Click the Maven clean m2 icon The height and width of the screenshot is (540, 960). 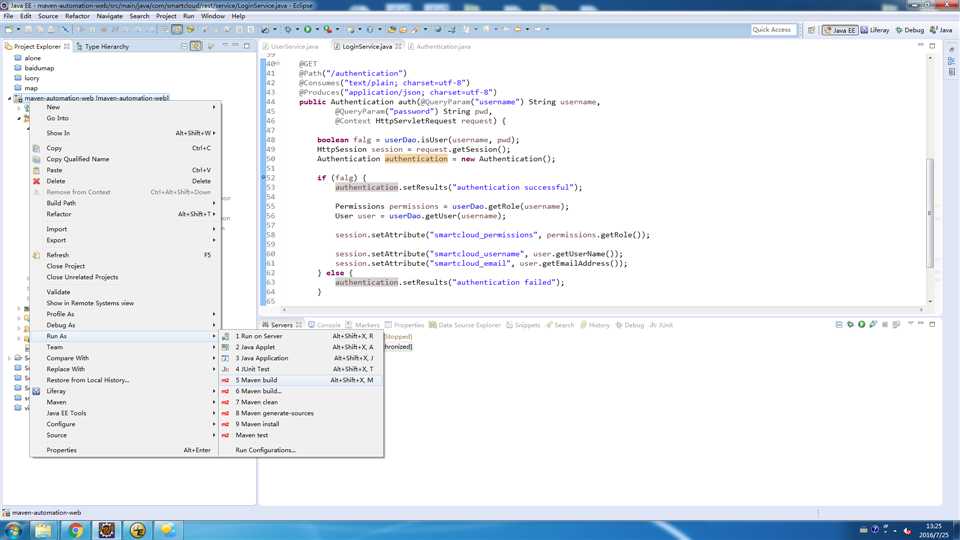click(x=225, y=402)
